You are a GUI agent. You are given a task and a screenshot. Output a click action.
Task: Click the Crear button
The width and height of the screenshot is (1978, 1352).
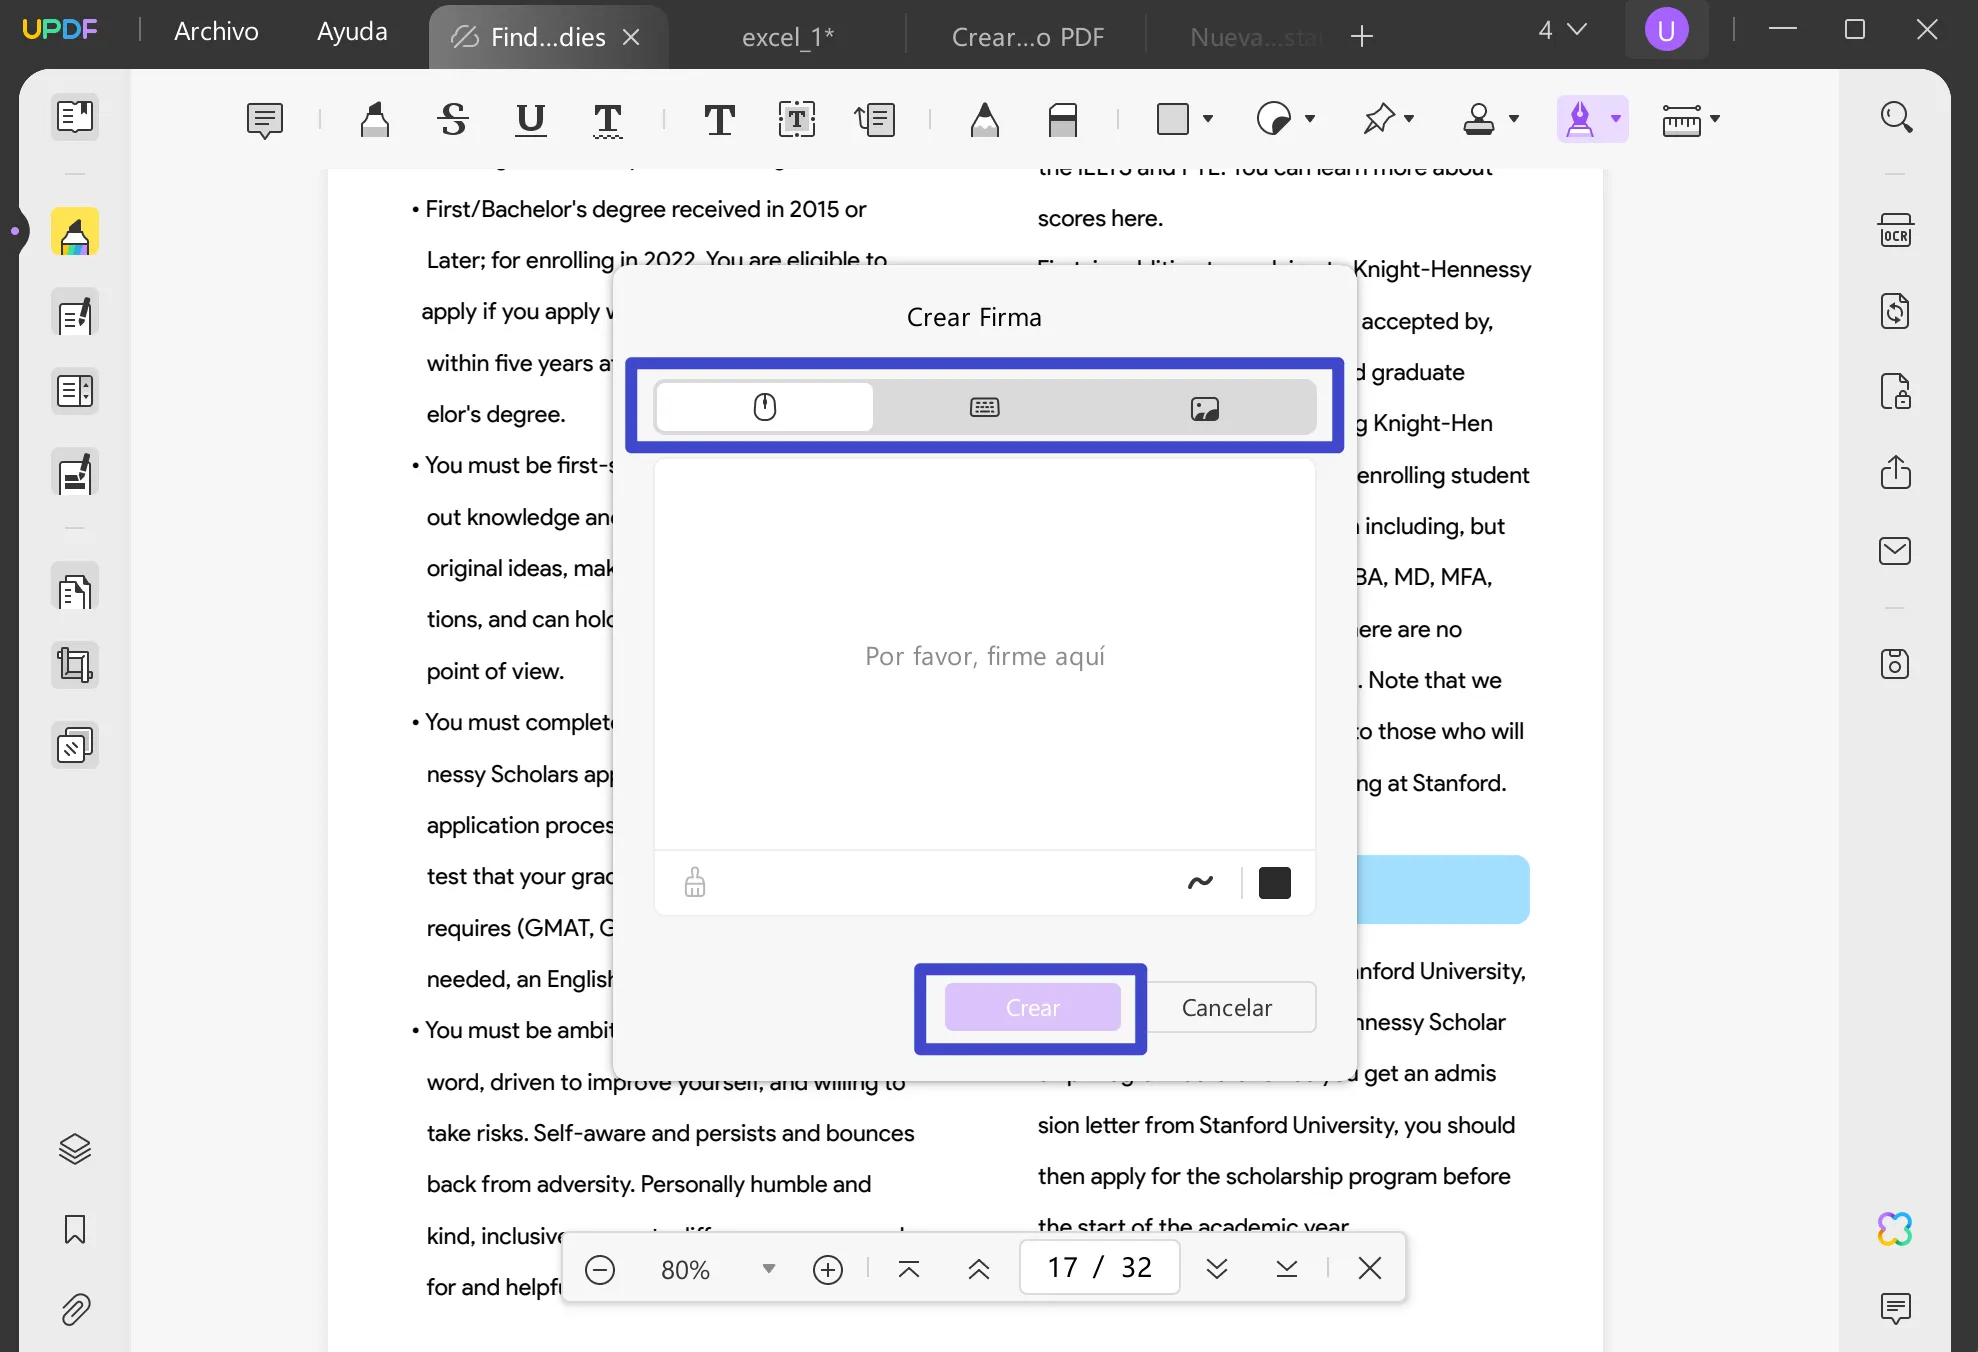pos(1033,1007)
